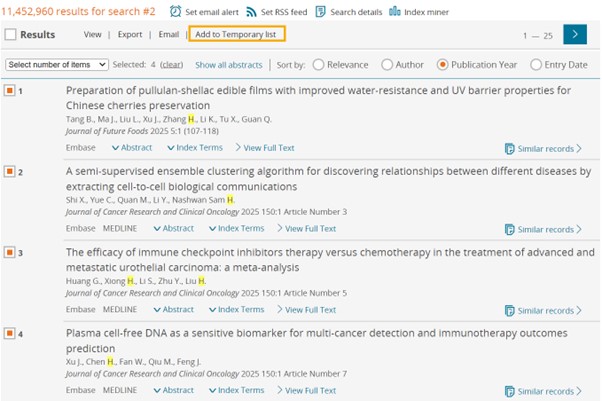Select the Entry Date sort option
Screen dimensions: 602x401
click(x=535, y=65)
